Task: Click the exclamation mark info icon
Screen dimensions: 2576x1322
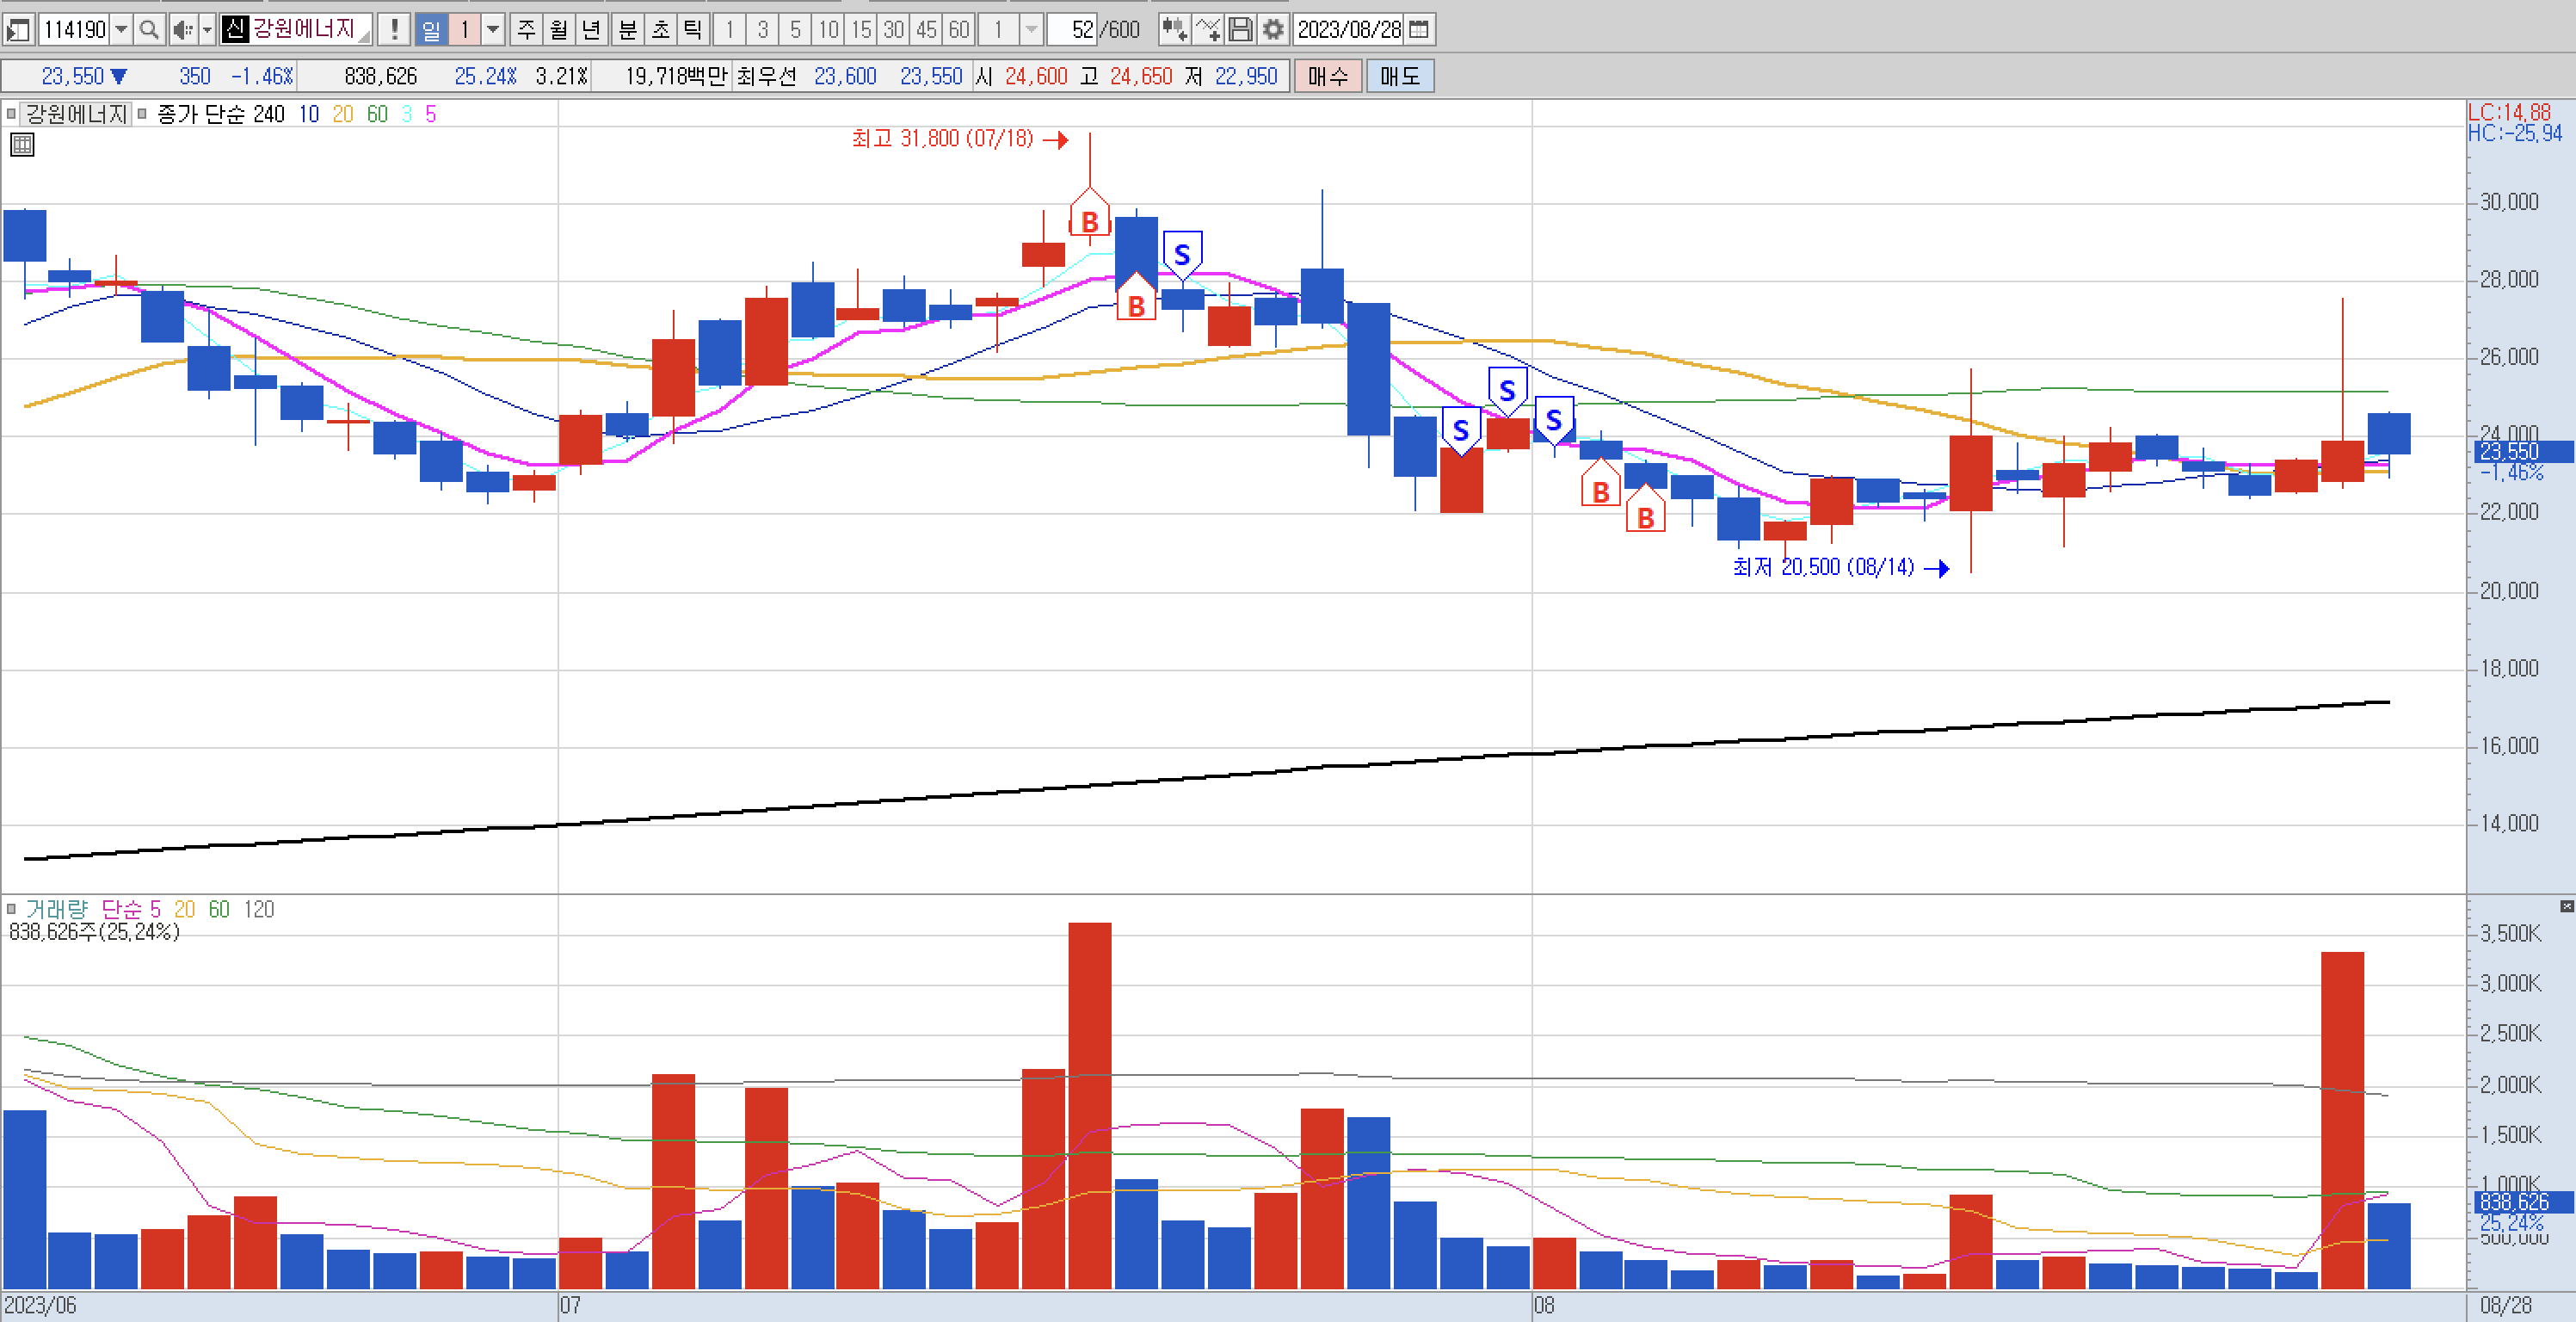Action: (x=394, y=29)
